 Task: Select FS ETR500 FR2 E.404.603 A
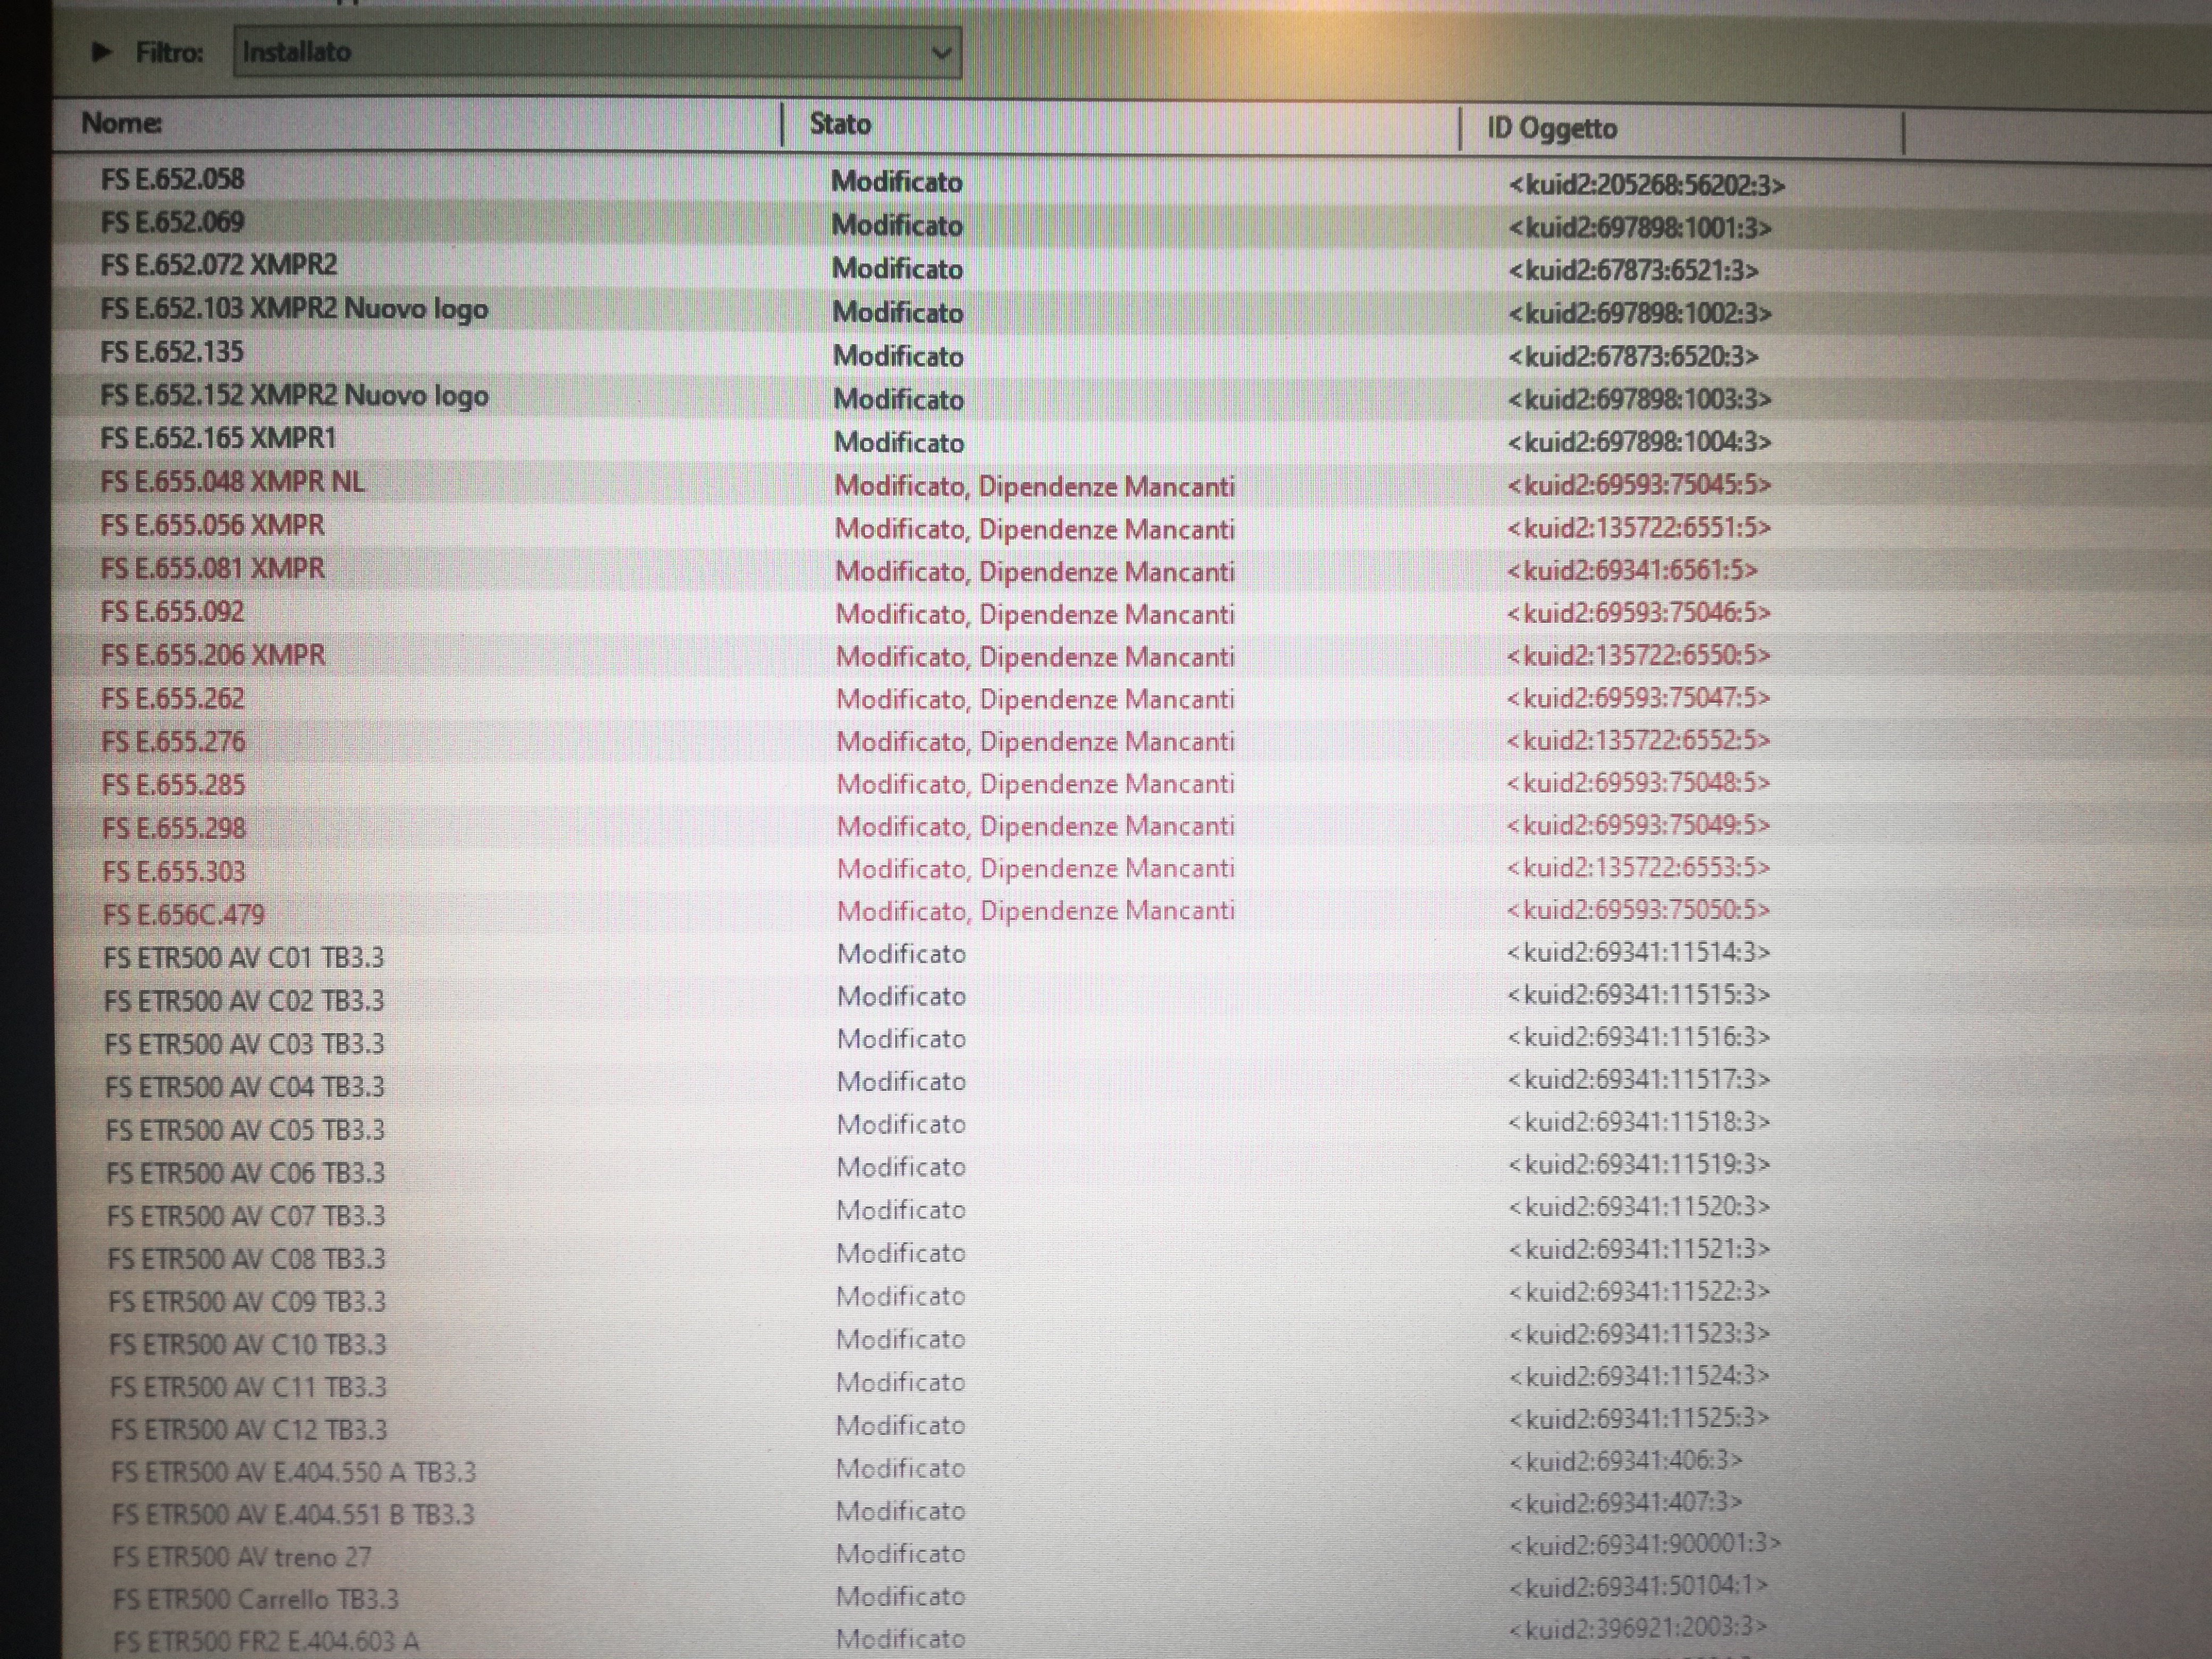click(266, 1642)
